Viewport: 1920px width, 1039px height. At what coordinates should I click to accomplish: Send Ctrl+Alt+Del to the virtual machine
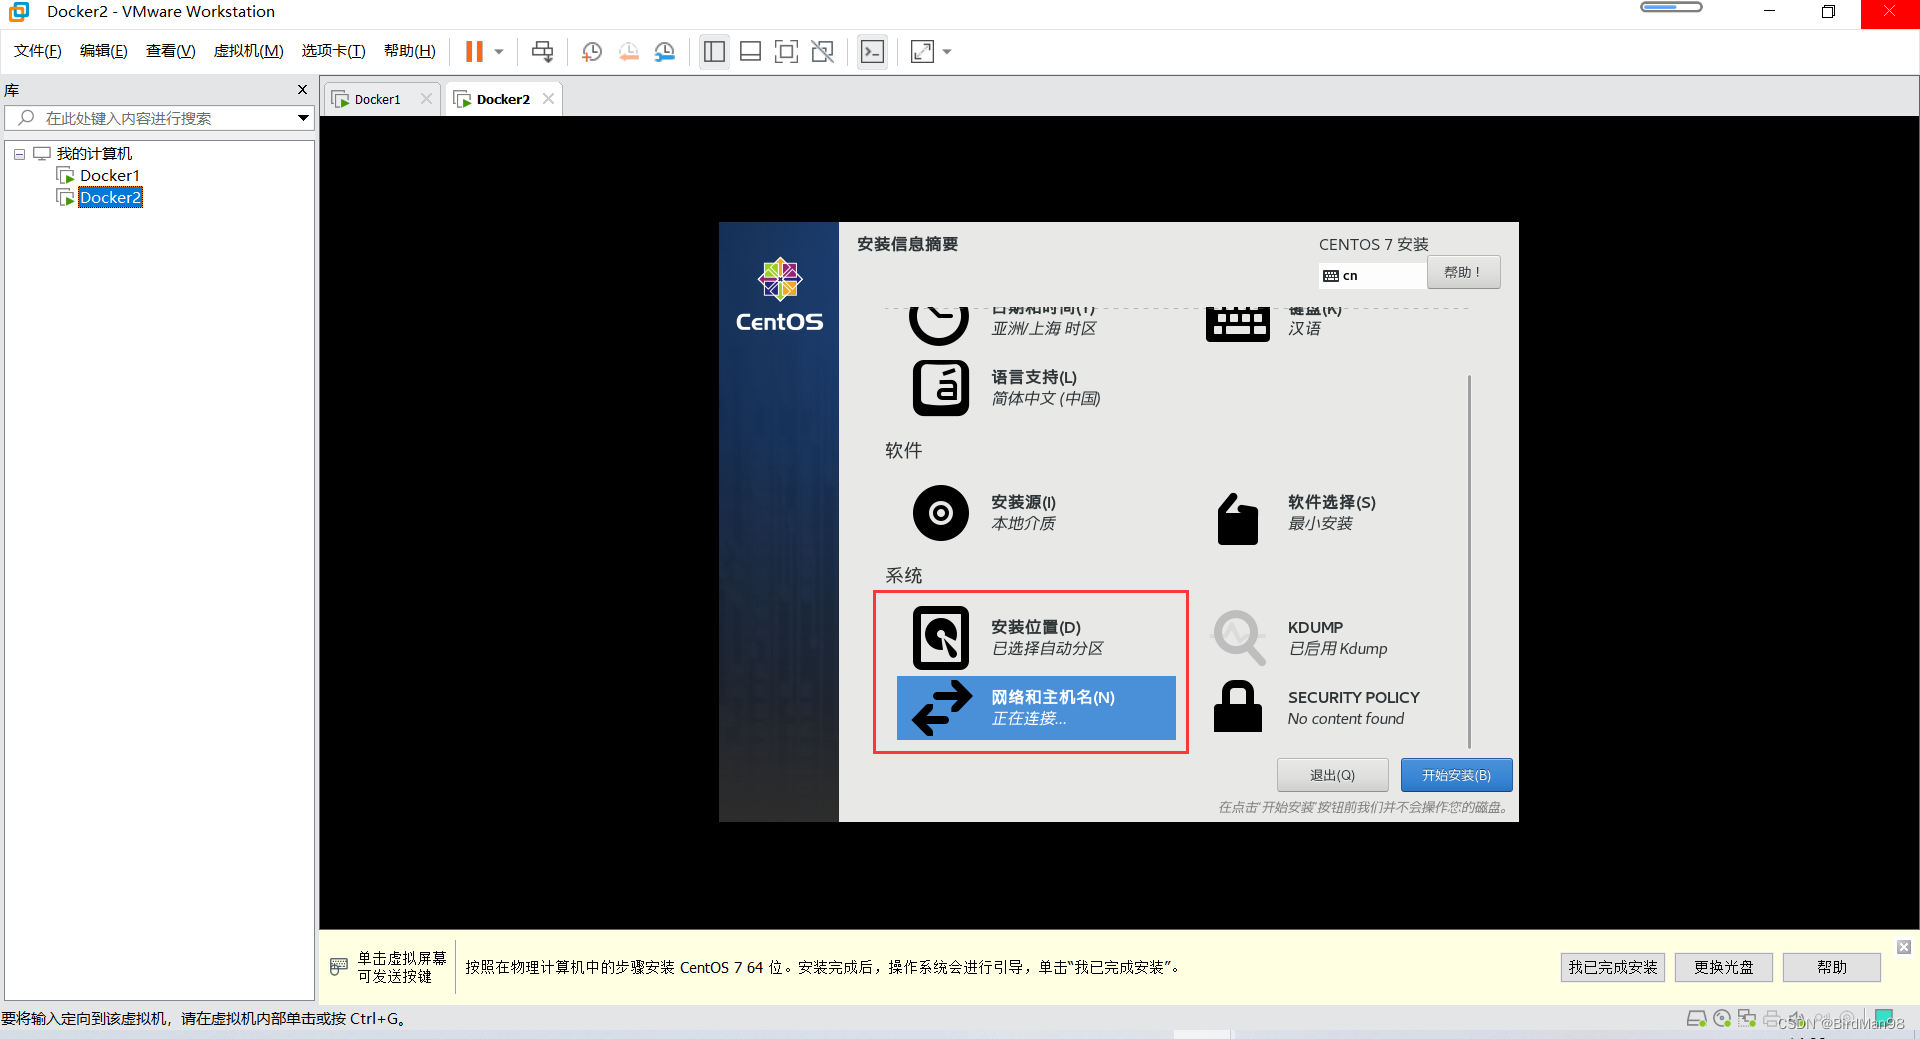tap(542, 51)
